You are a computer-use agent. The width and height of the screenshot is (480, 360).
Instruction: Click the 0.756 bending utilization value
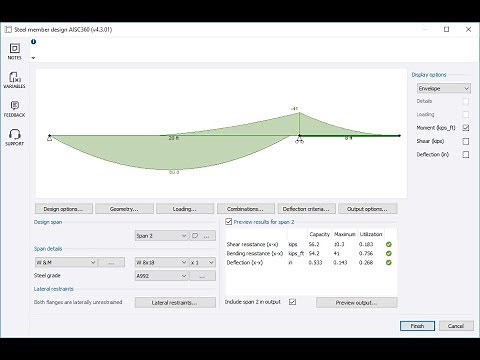point(366,253)
